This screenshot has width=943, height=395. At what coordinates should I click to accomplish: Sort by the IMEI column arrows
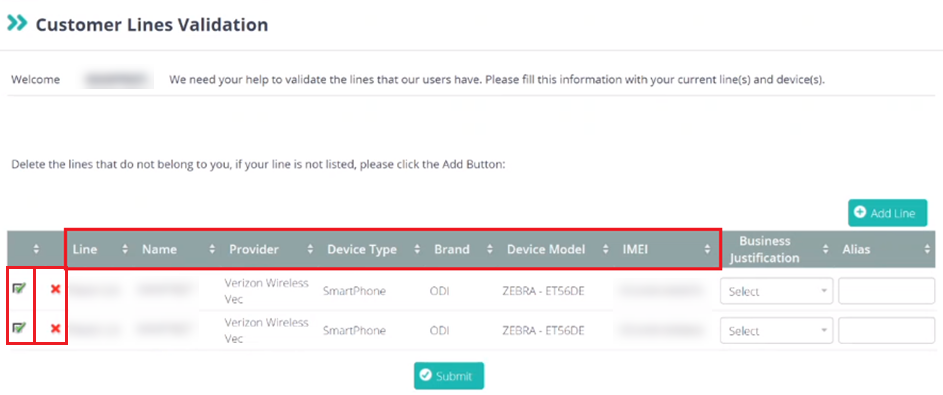click(x=707, y=249)
